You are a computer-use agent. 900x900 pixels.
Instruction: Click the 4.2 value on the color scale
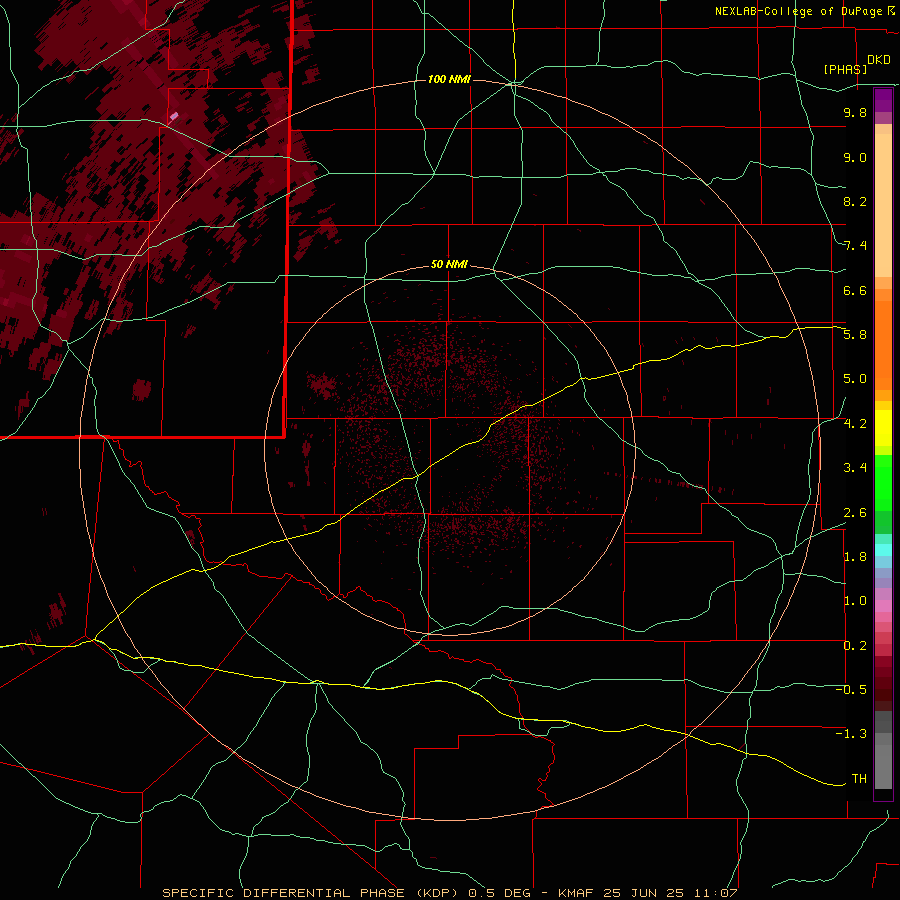click(855, 424)
